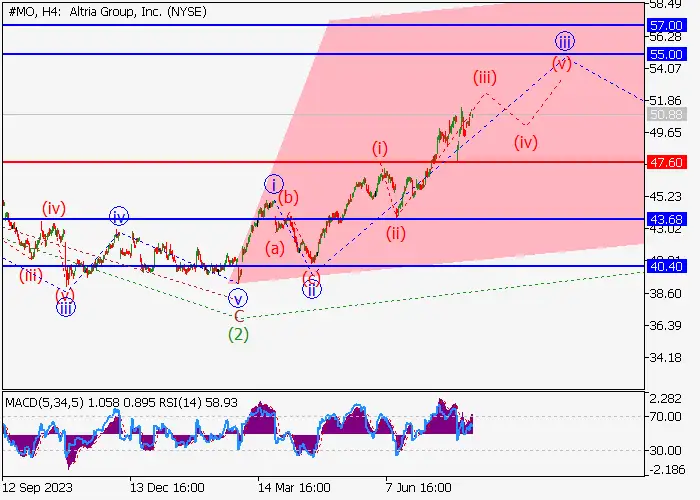Select the brown C wave label above (2)

pos(239,316)
